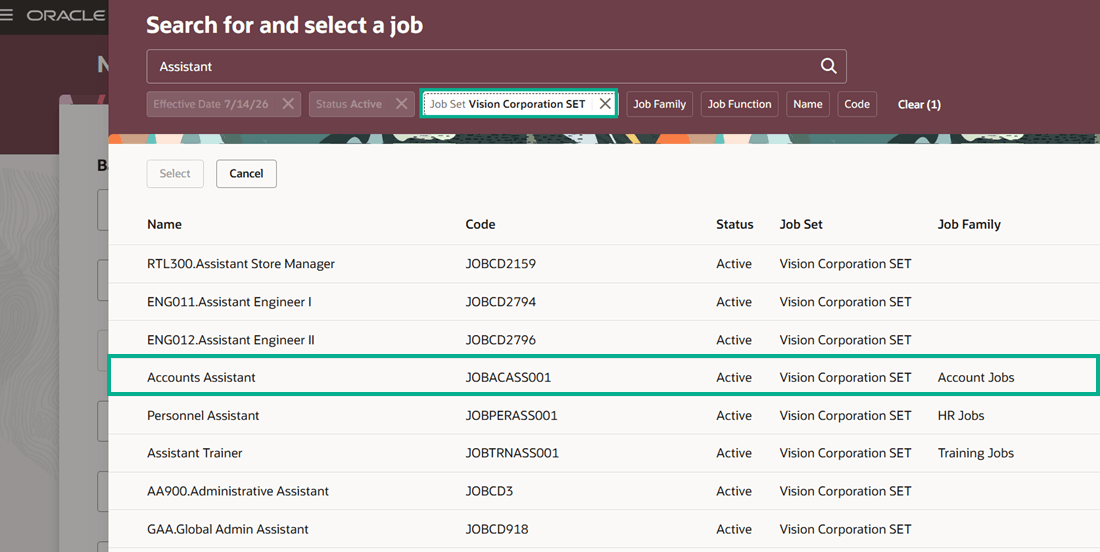The image size is (1100, 552).
Task: Open the Job Function filter
Action: point(739,104)
